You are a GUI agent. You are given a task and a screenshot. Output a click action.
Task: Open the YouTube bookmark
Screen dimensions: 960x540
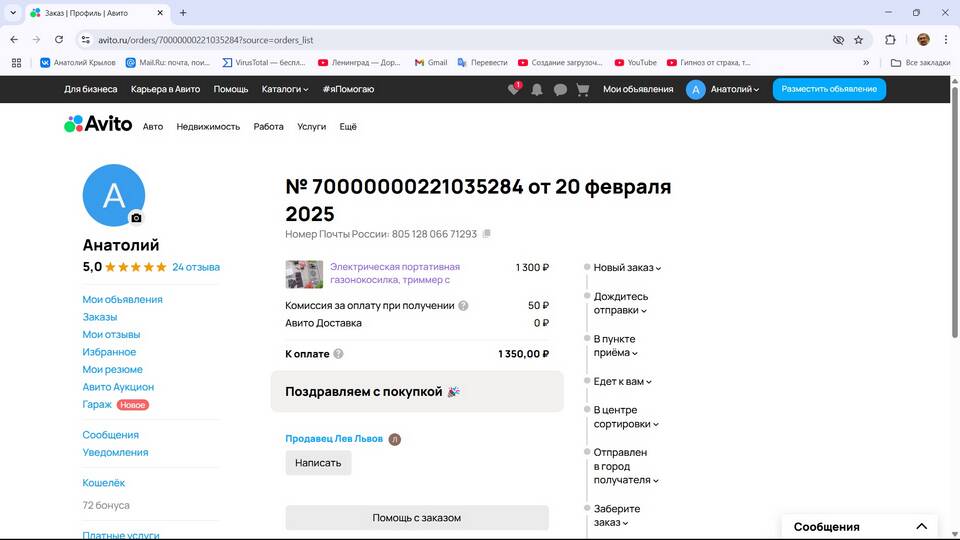point(636,62)
